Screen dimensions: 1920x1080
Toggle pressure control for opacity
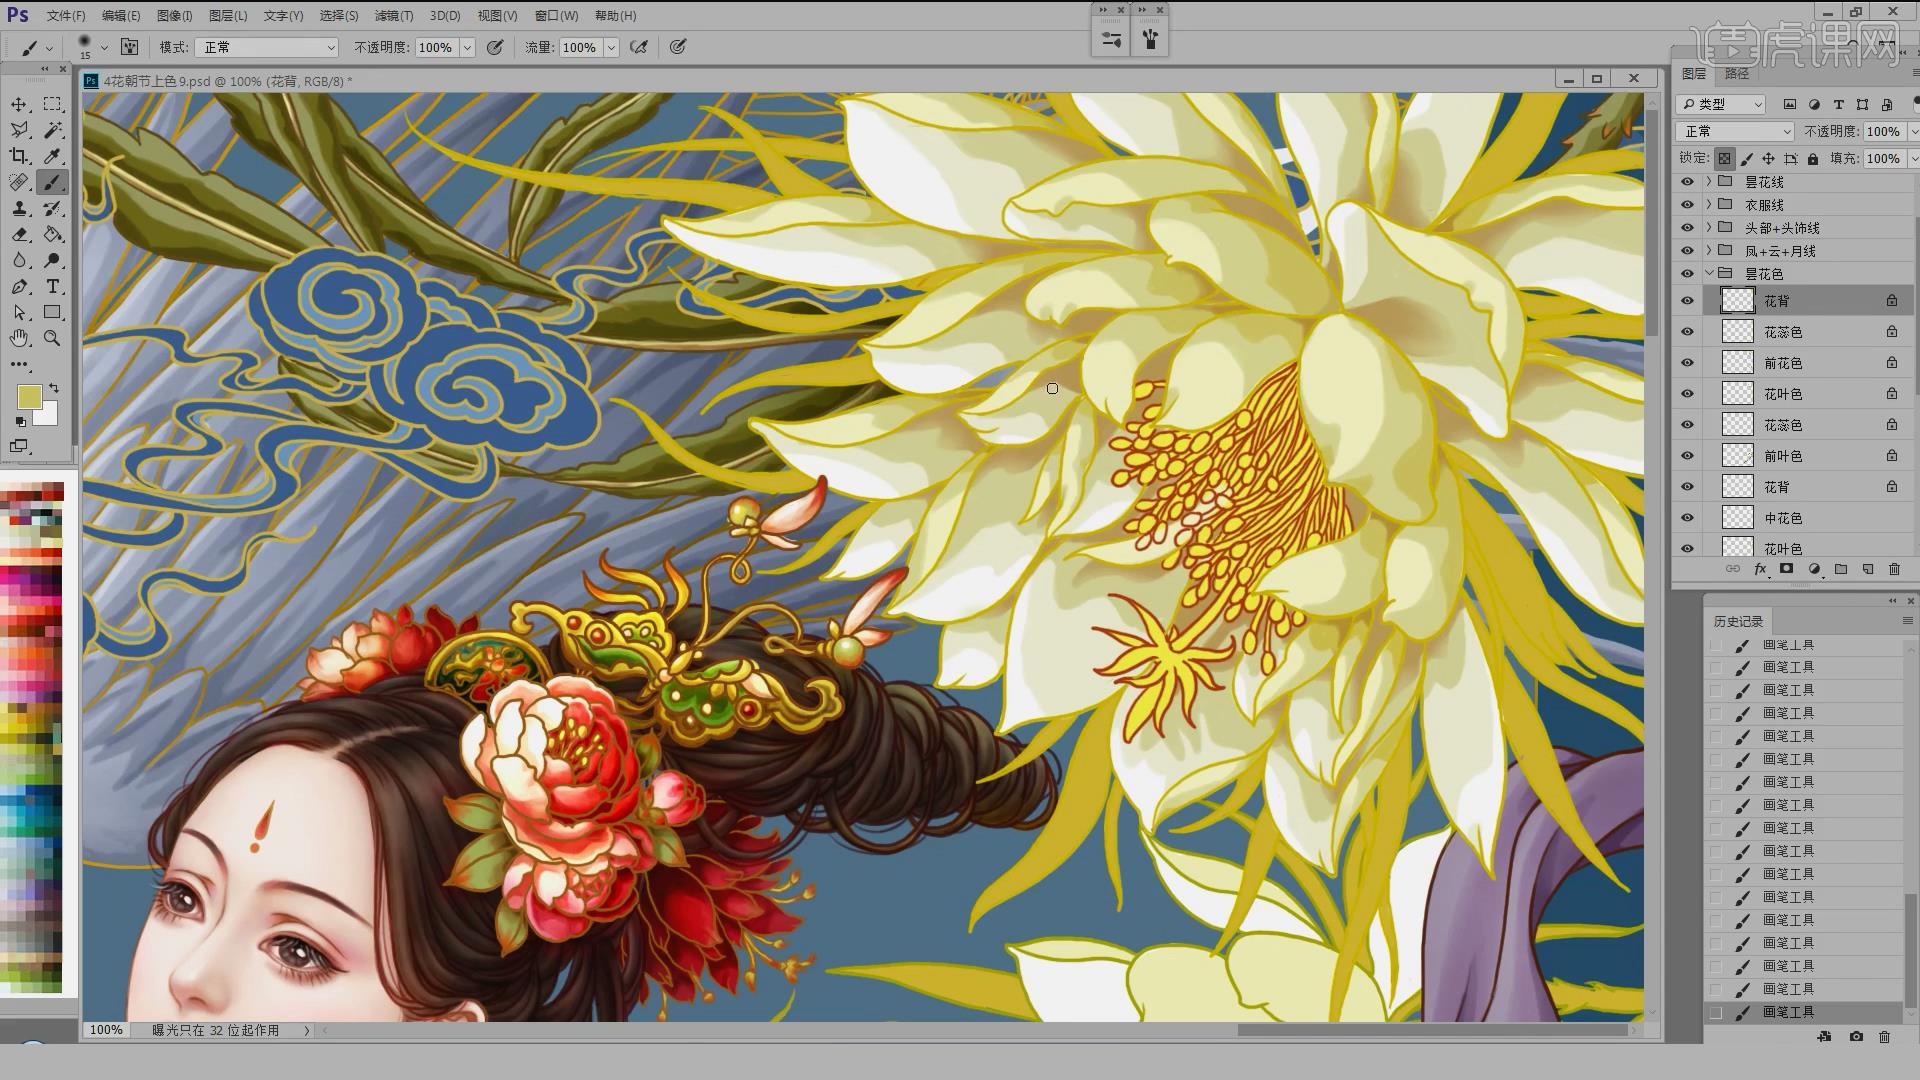coord(494,47)
